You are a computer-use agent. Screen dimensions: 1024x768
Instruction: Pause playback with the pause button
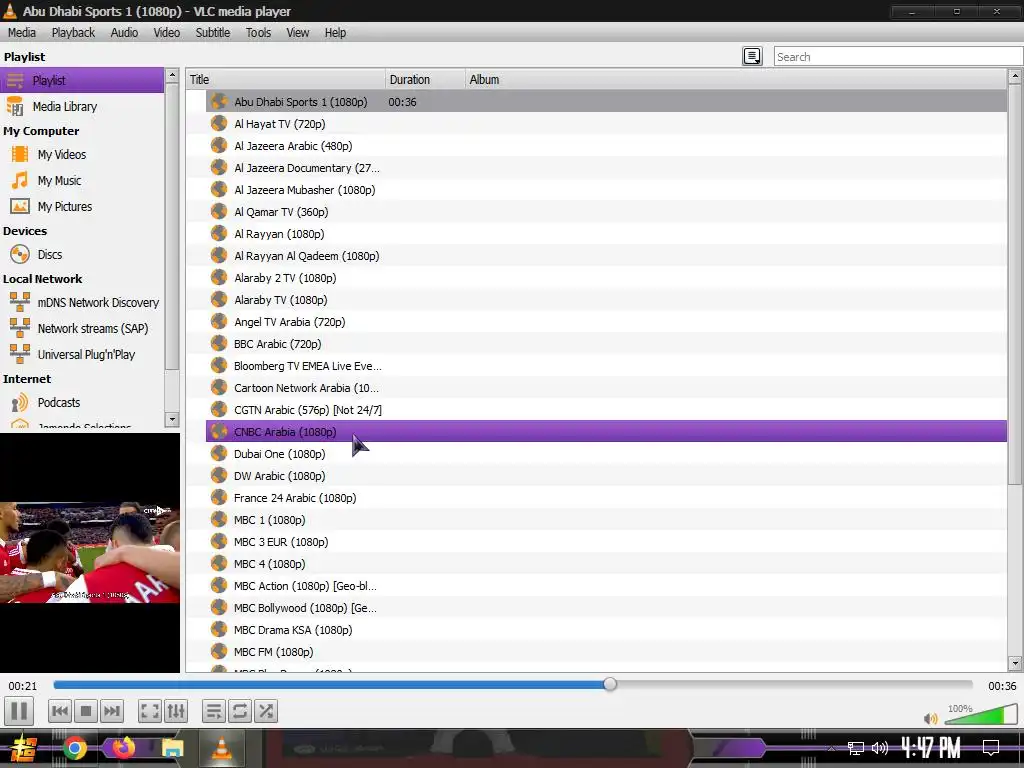[19, 711]
